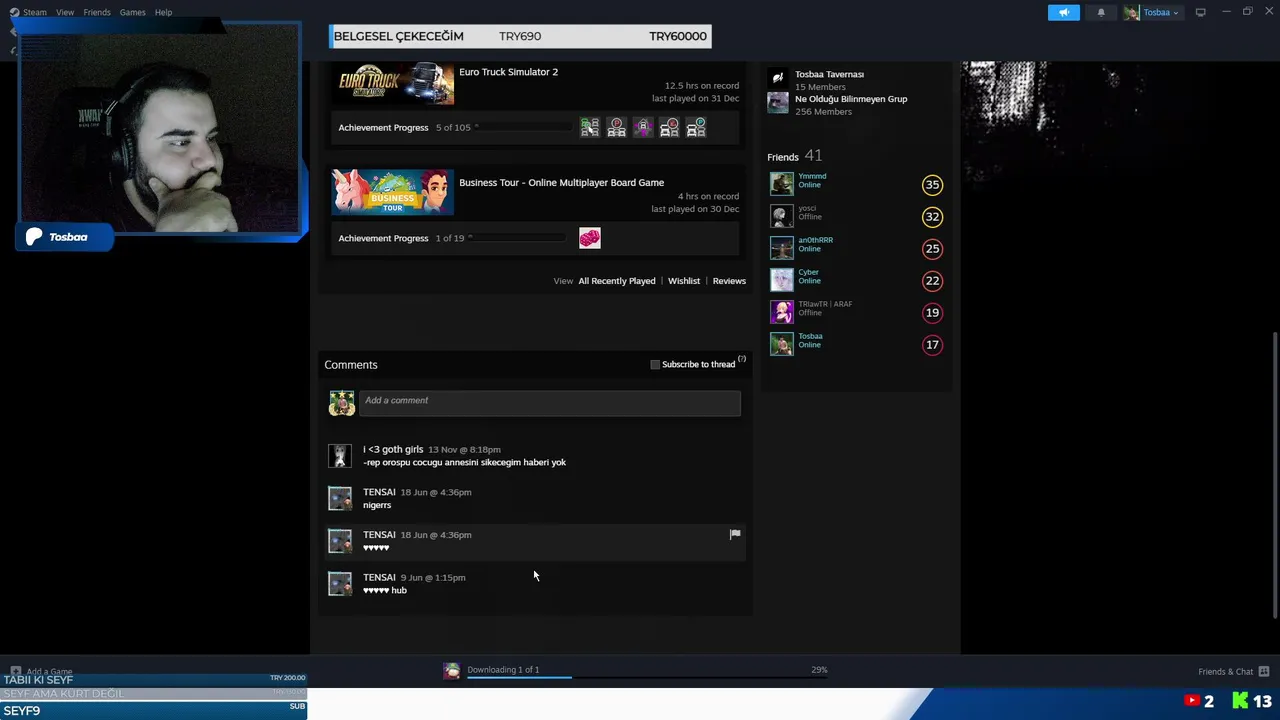Open Friends & Chat
This screenshot has width=1280, height=720.
point(1233,671)
